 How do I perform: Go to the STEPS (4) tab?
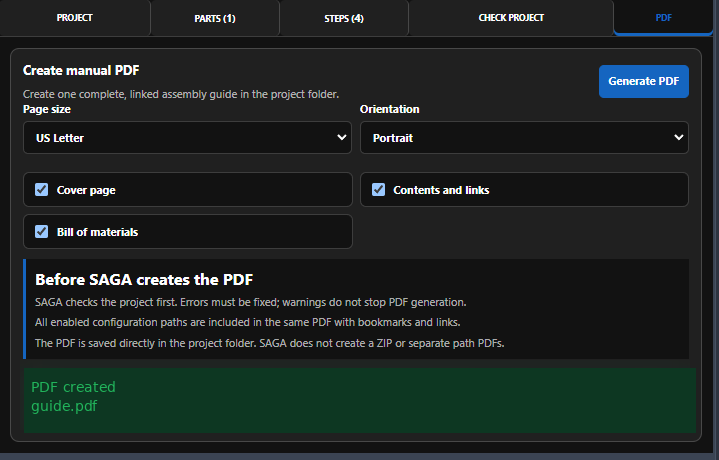(344, 18)
